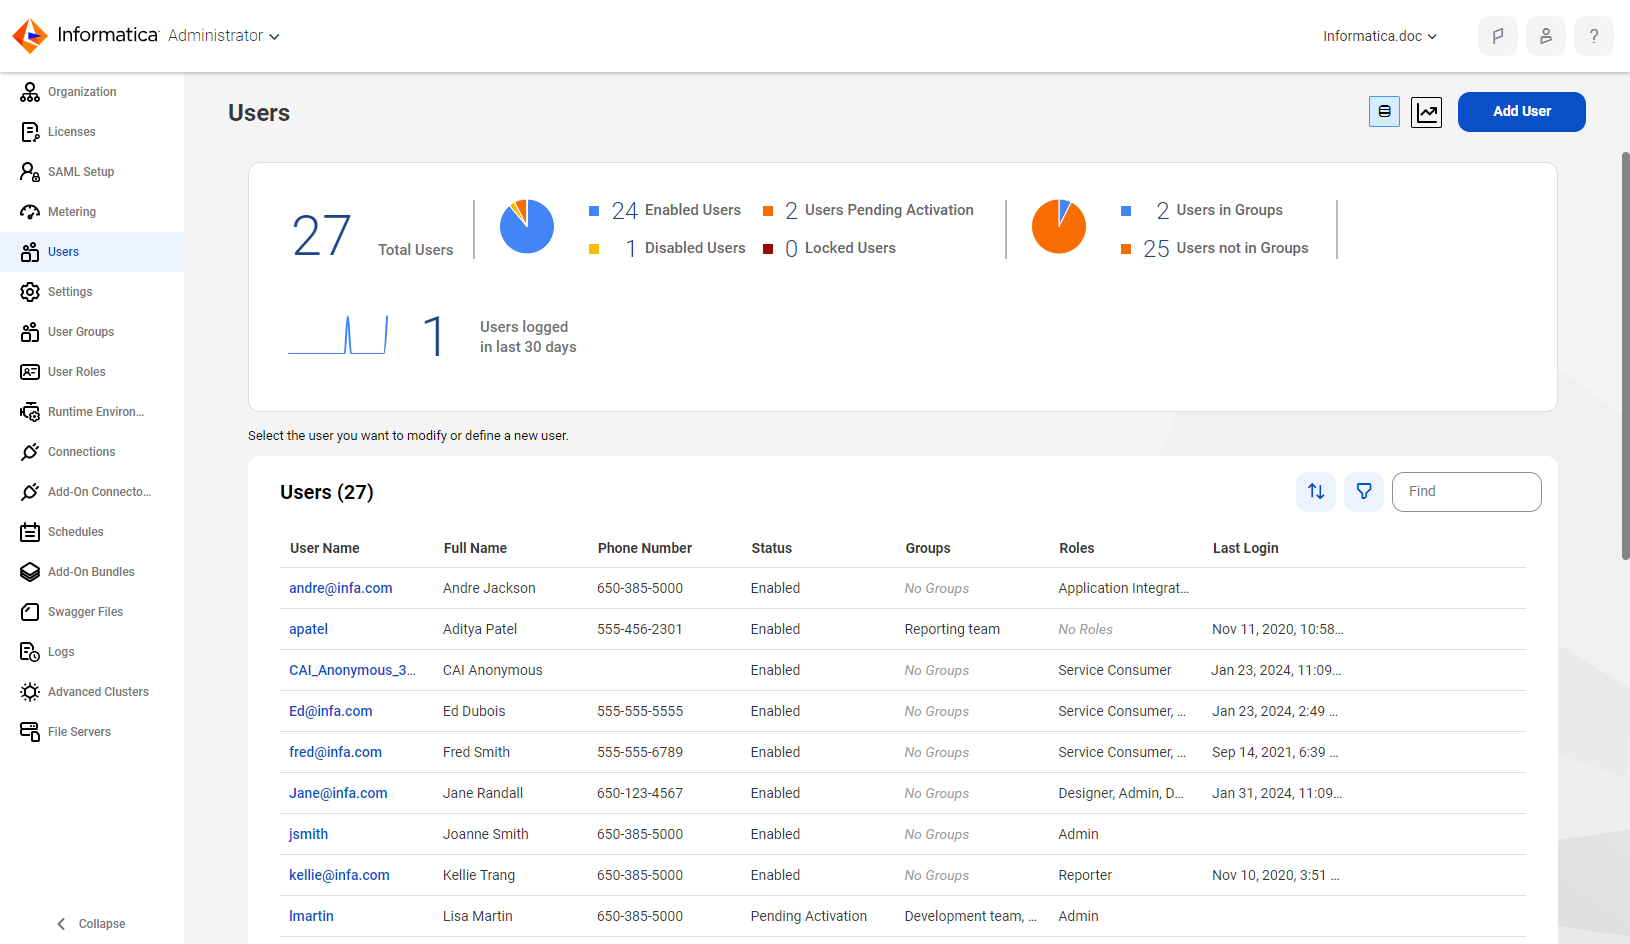Viewport: 1630px width, 944px height.
Task: Open Add-On Connectors icon
Action: [x=30, y=492]
